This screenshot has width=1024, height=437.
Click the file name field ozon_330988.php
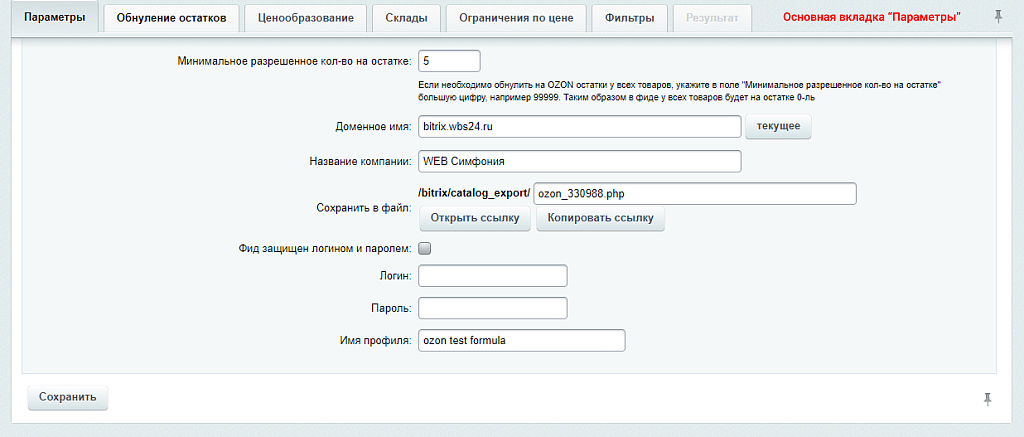(695, 193)
